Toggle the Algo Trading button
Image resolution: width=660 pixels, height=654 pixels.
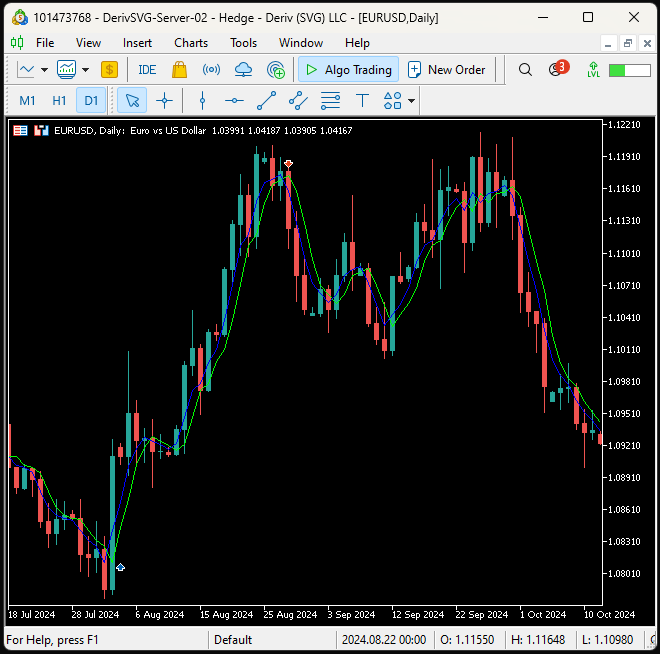tap(349, 69)
